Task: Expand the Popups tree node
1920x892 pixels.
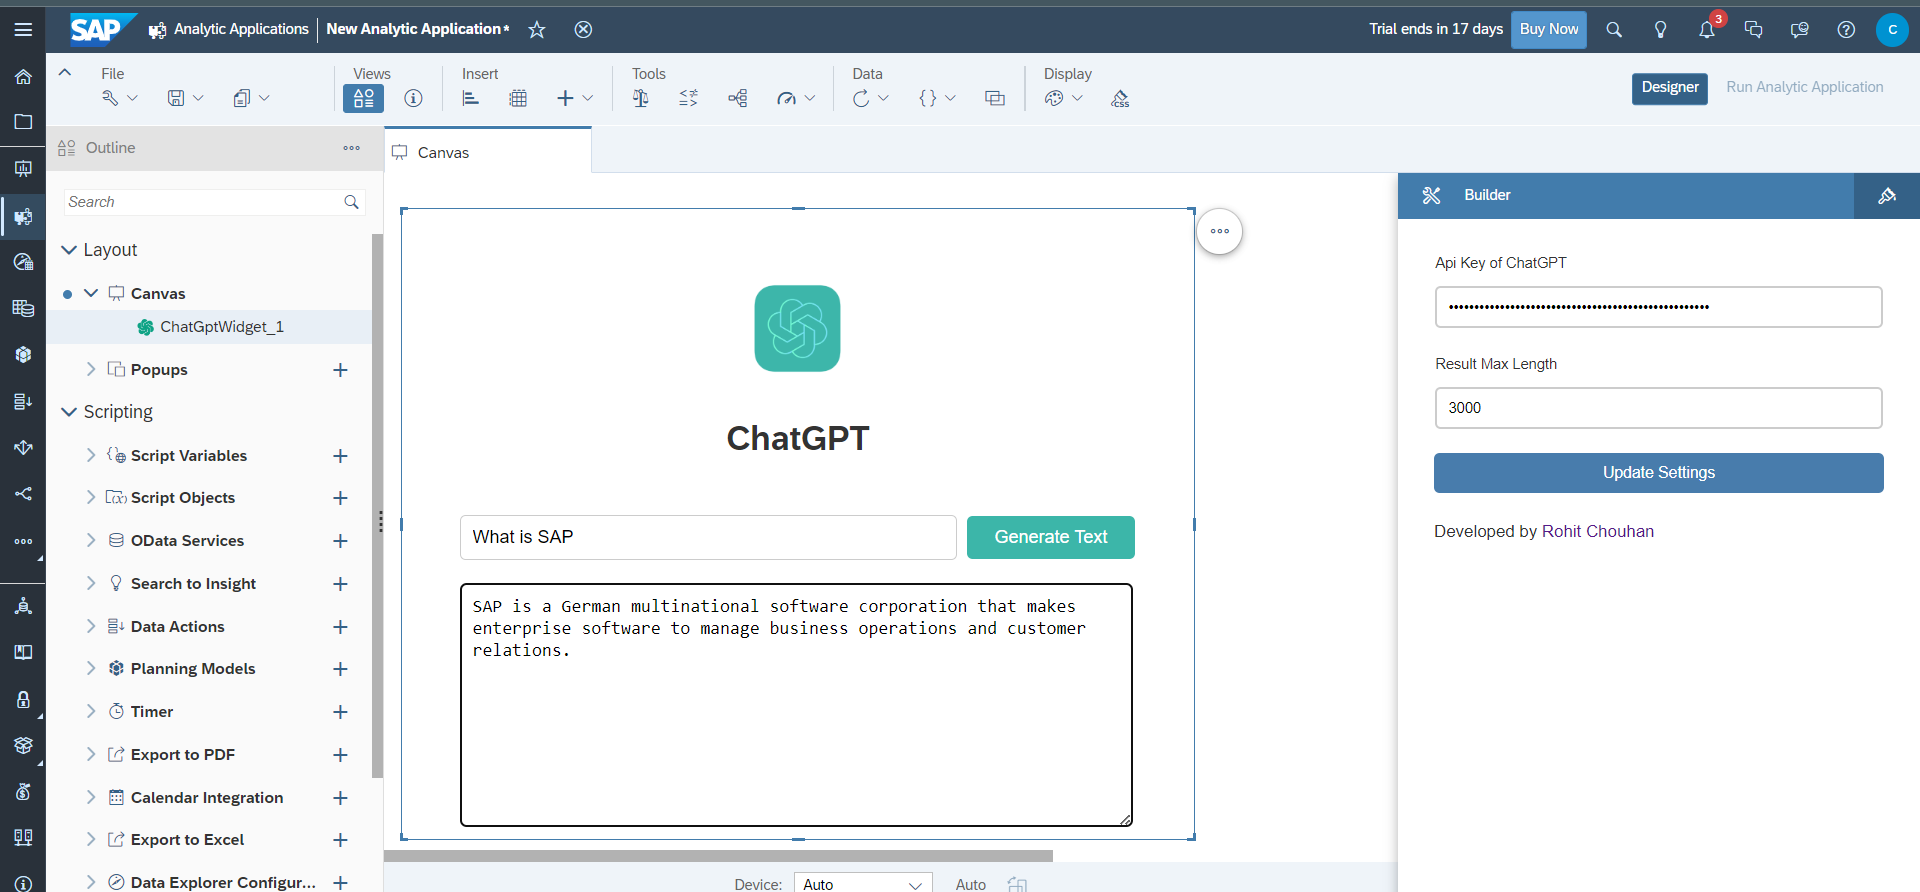Action: click(91, 369)
